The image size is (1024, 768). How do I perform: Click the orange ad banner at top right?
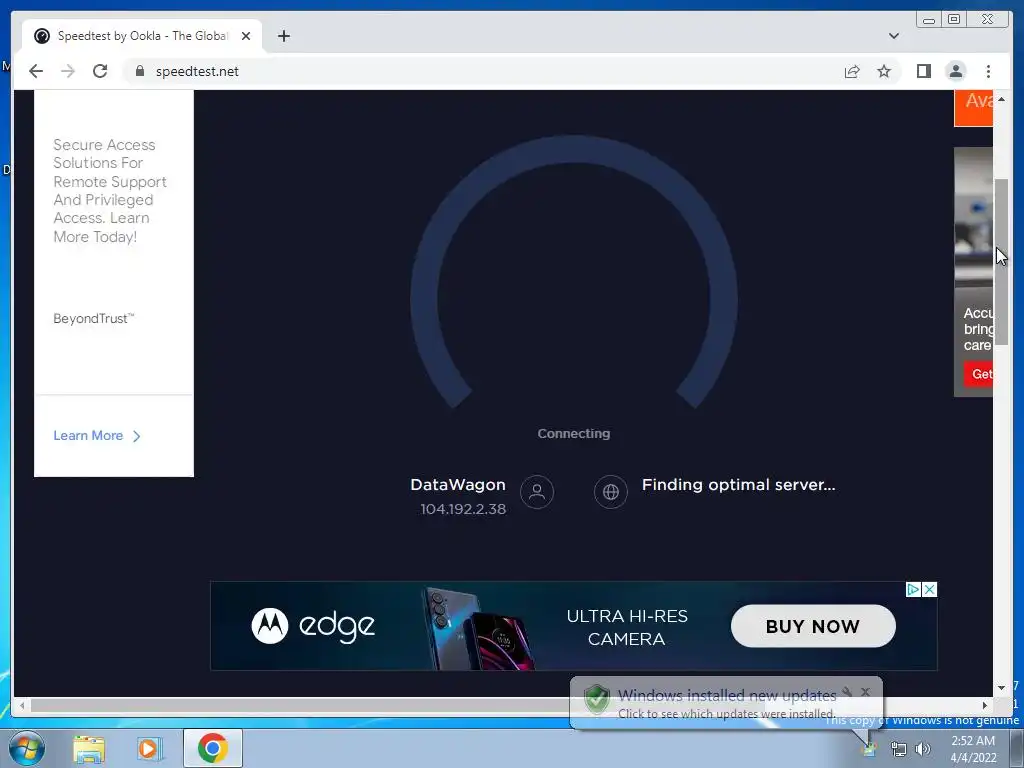[x=973, y=108]
